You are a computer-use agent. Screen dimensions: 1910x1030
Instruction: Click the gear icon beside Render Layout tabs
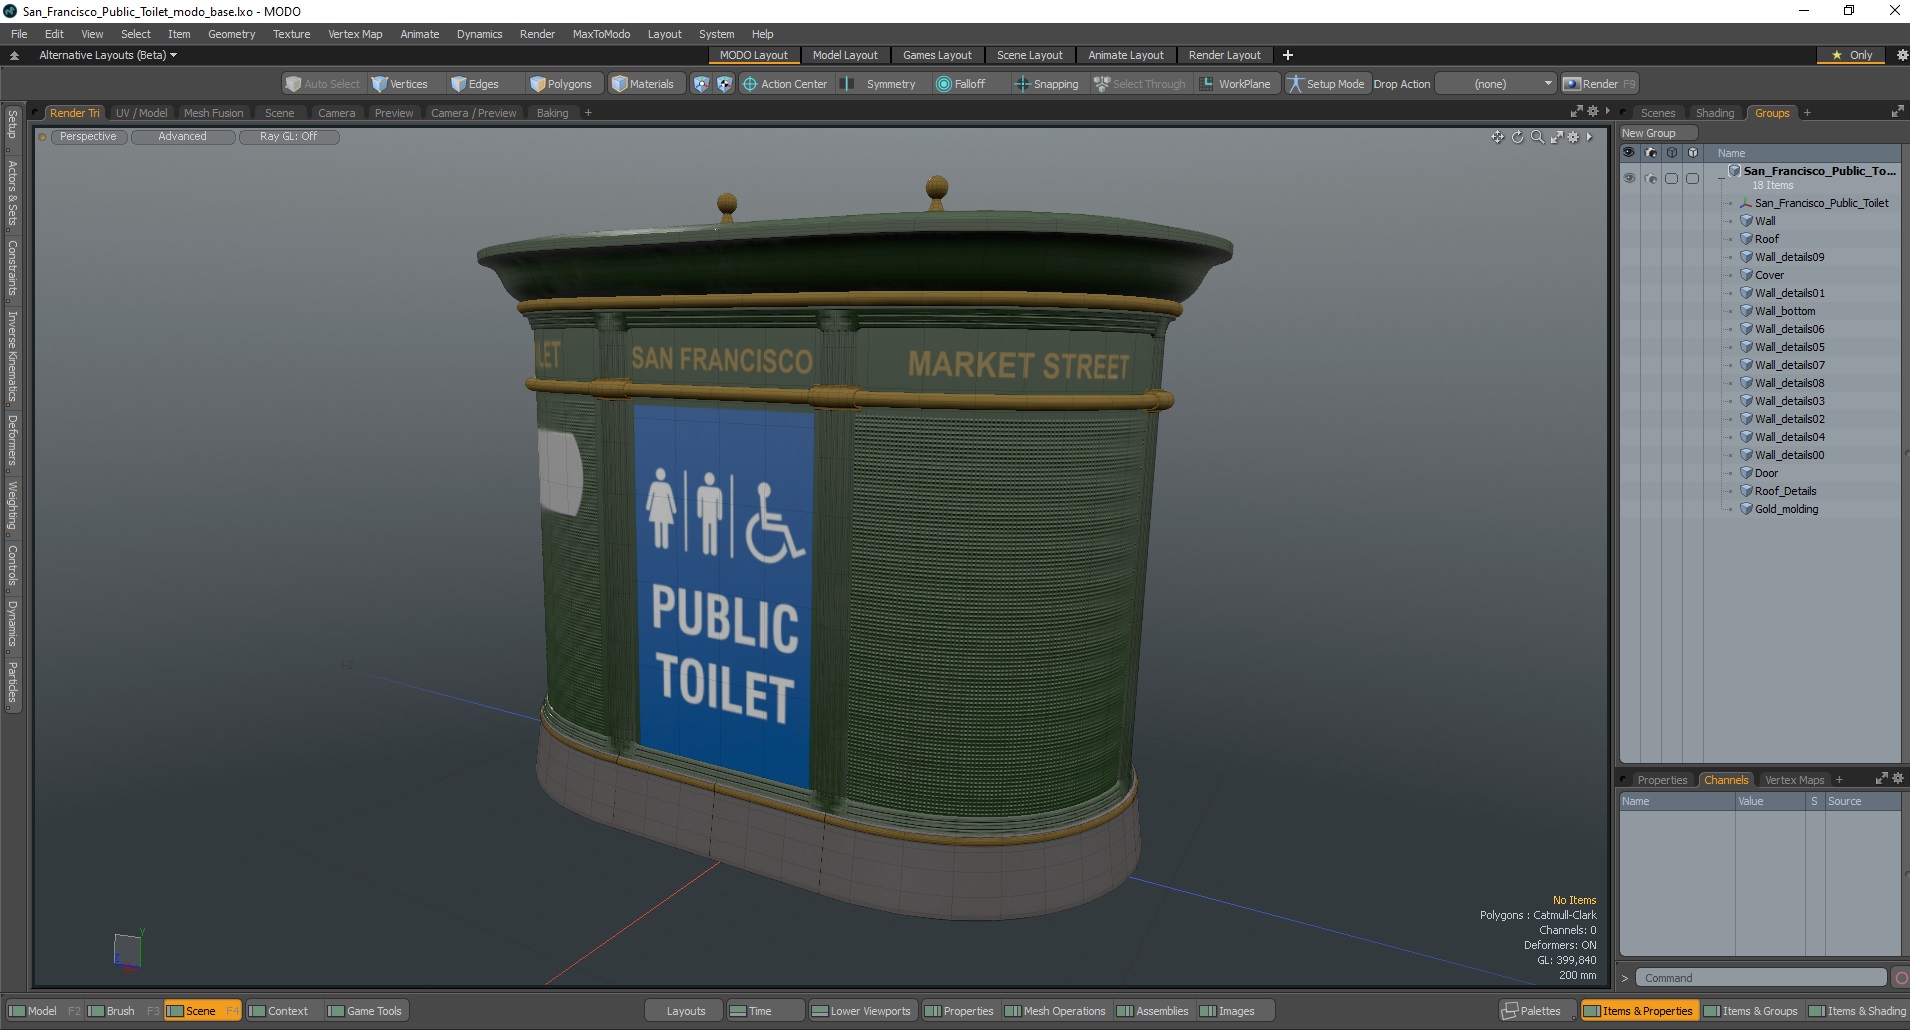point(1902,55)
